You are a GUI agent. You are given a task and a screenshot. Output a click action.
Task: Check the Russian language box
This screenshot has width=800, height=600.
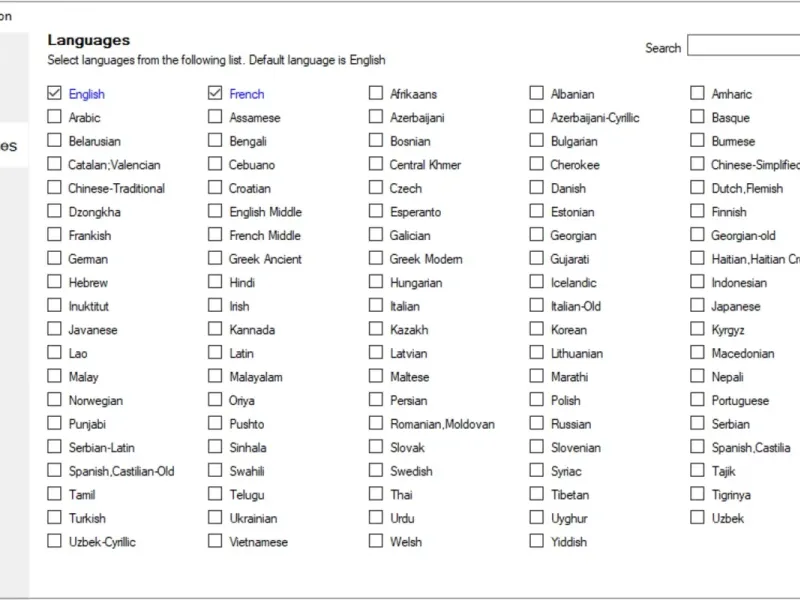point(537,424)
